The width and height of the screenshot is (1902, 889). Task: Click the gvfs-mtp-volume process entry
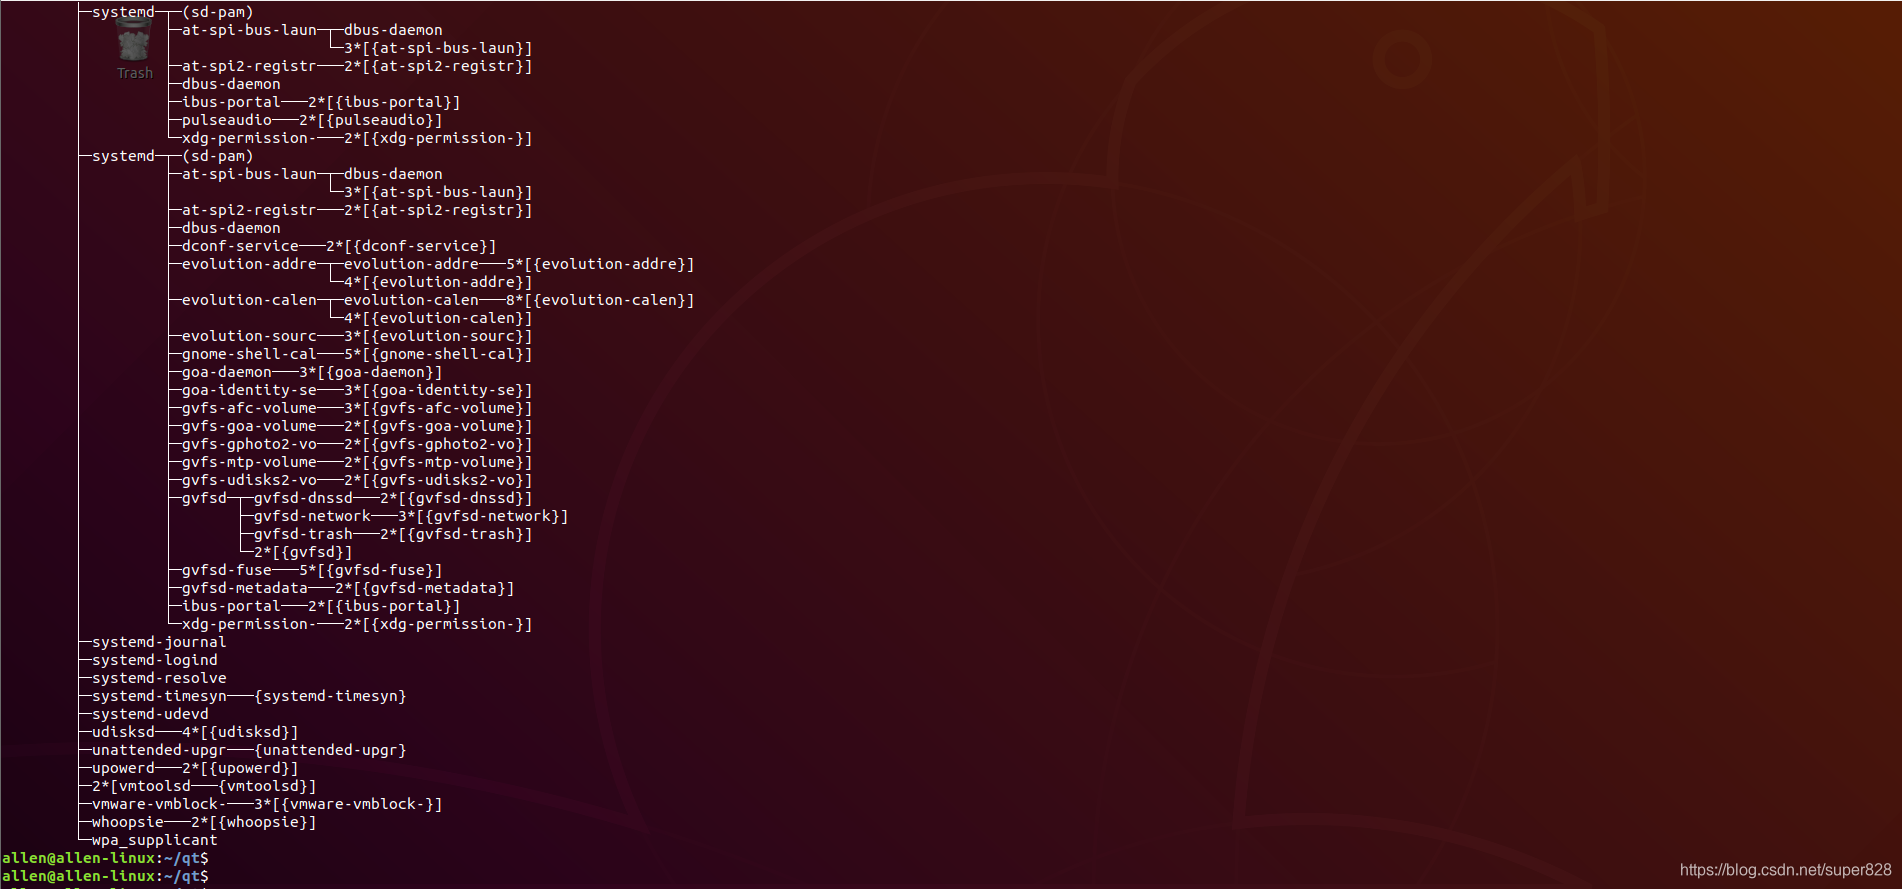(x=249, y=462)
